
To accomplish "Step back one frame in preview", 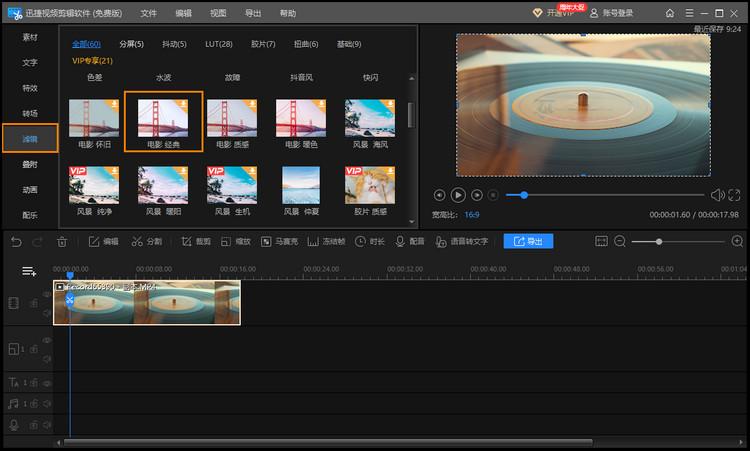I will pos(439,195).
